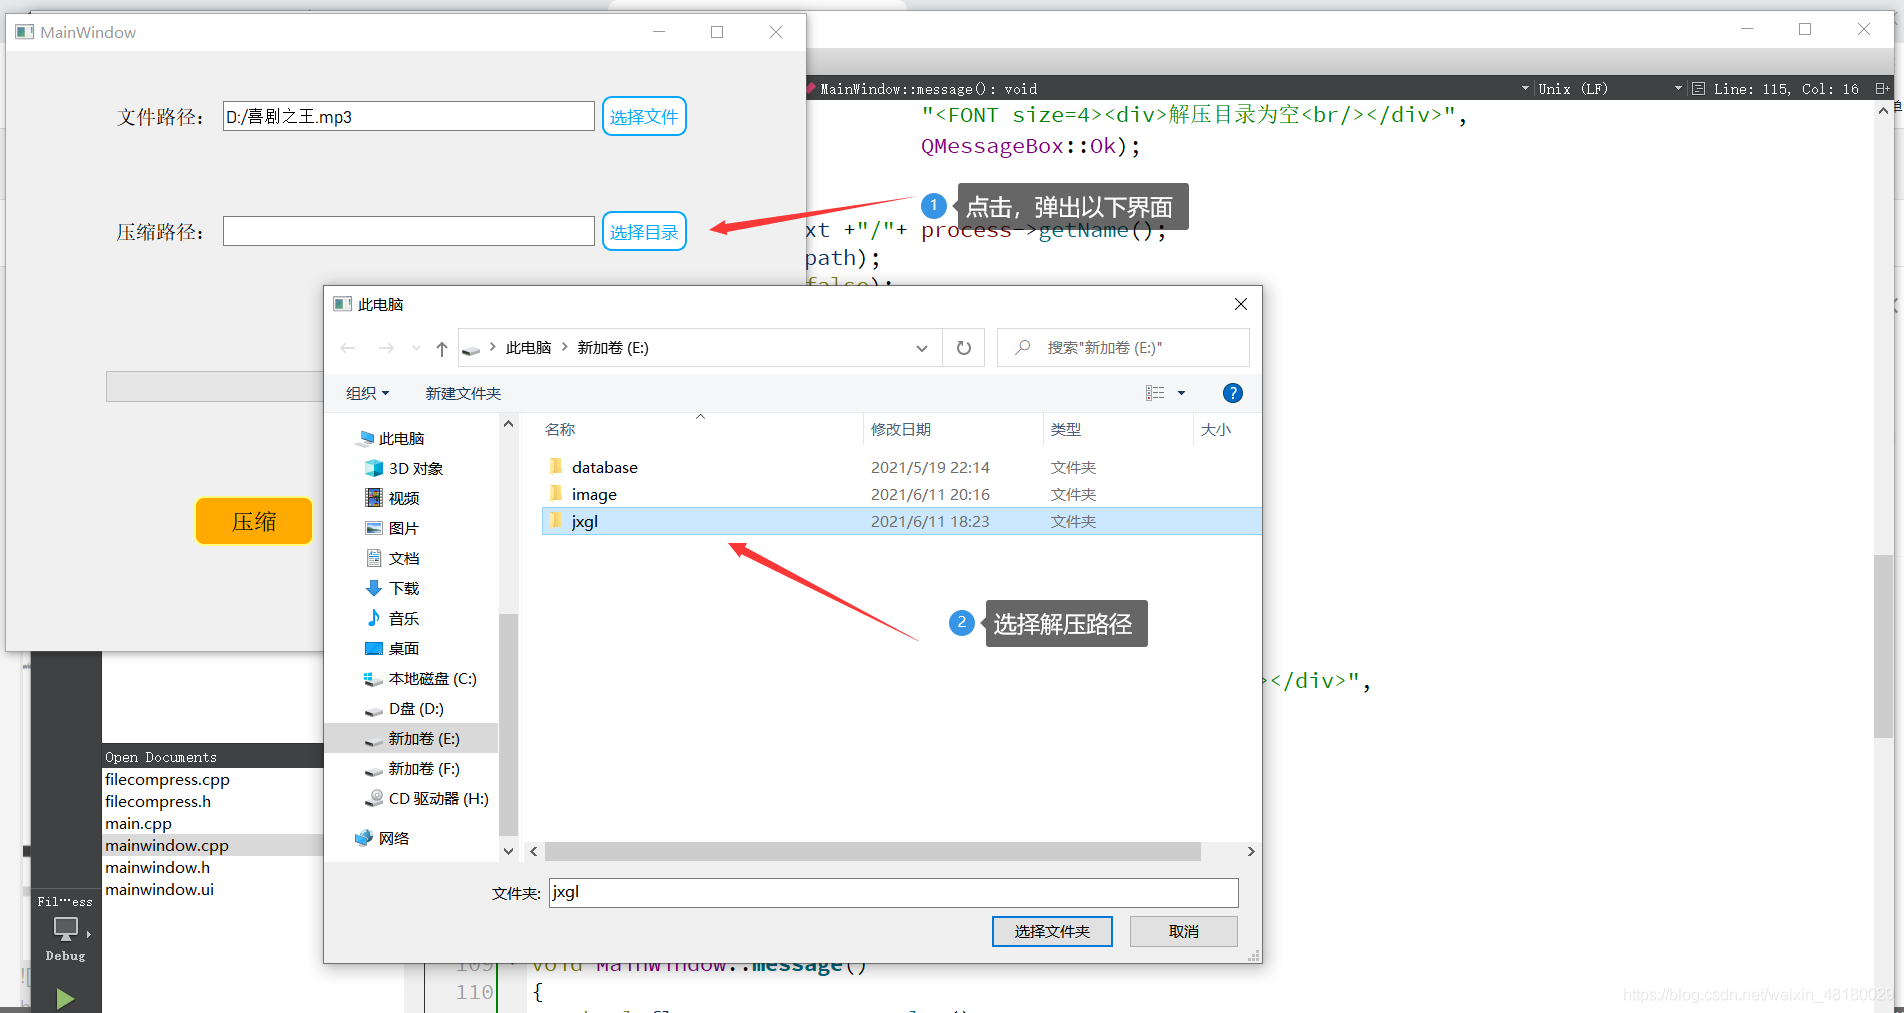Image resolution: width=1904 pixels, height=1013 pixels.
Task: Click the green Run button
Action: click(x=65, y=998)
